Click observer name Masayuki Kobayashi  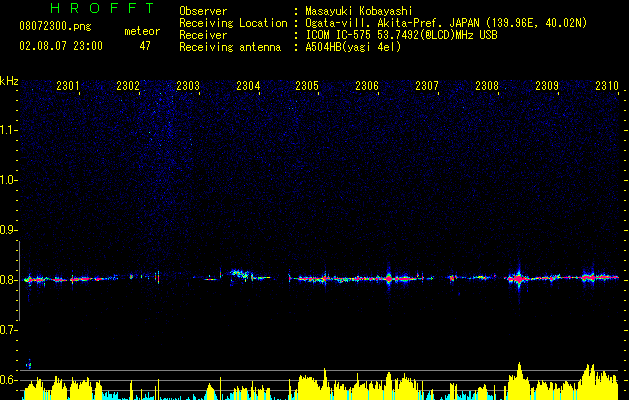coord(359,11)
